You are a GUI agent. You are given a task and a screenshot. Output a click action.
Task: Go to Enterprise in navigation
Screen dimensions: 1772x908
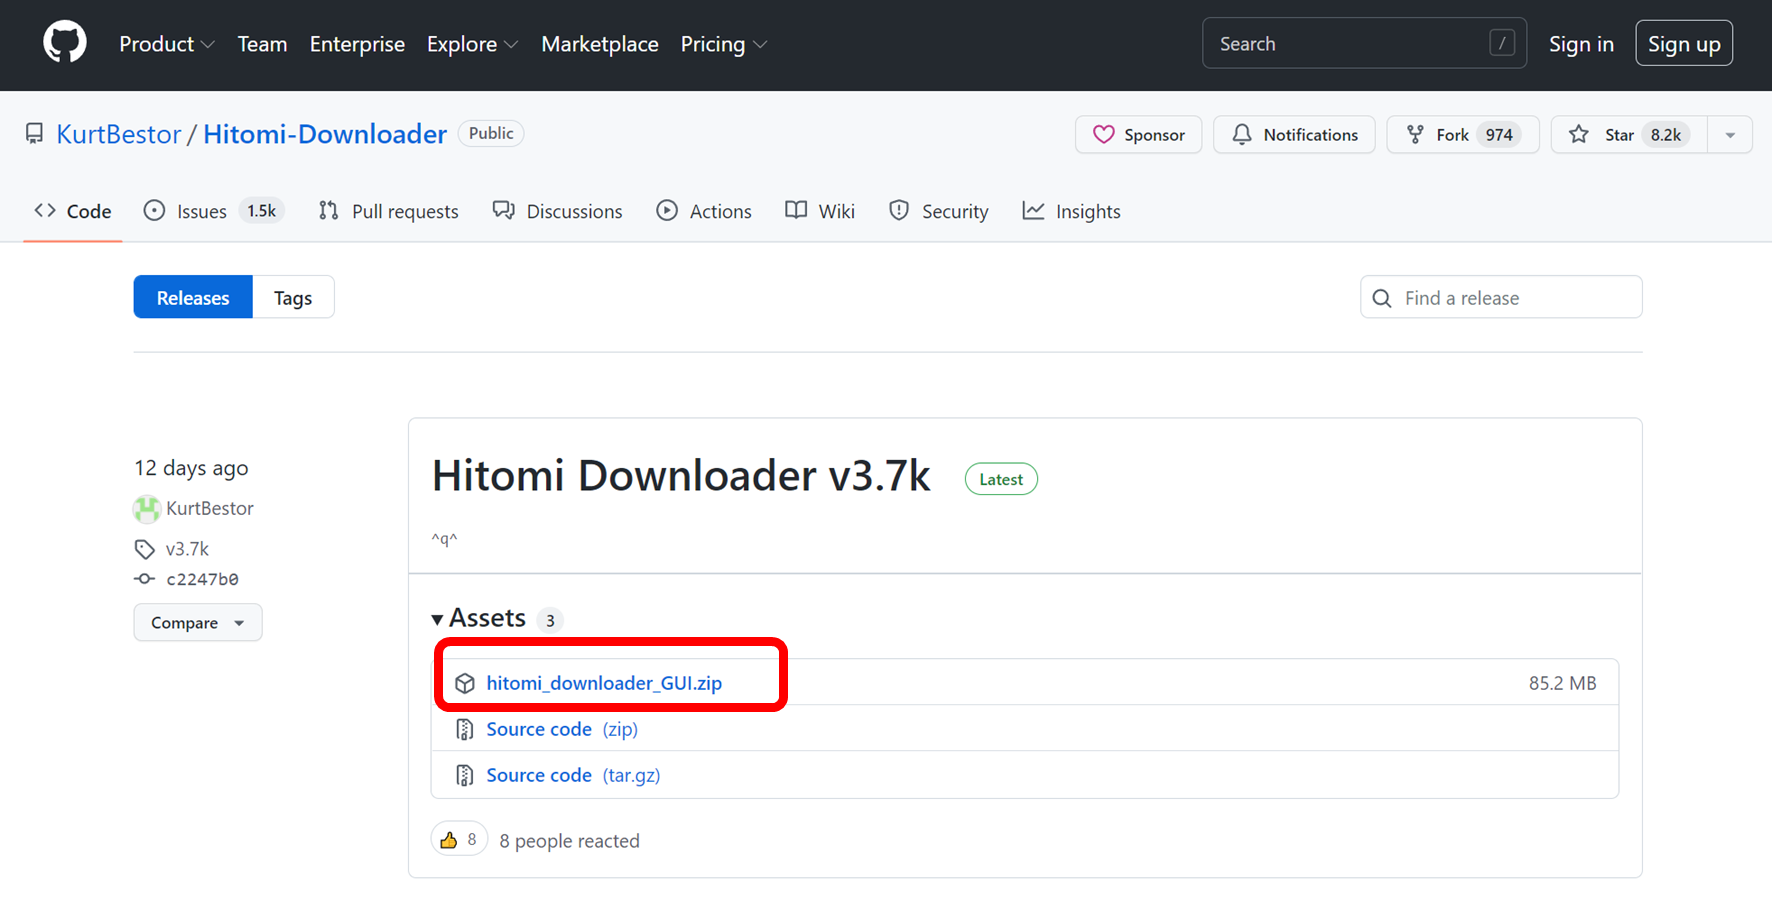(x=357, y=44)
